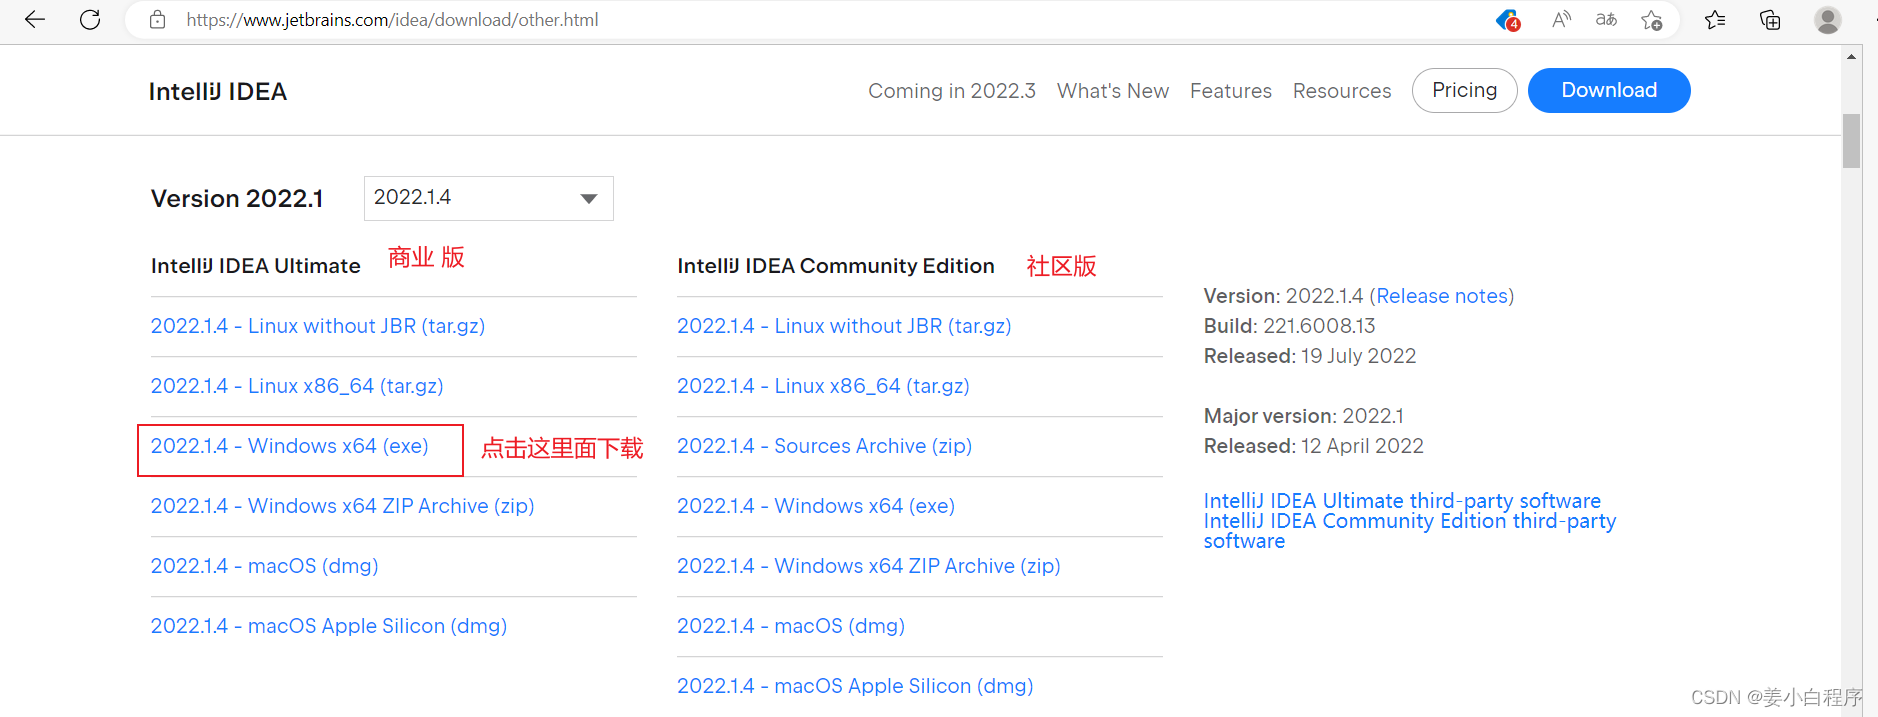Click the scrollbar up arrow
This screenshot has width=1878, height=717.
click(x=1852, y=57)
